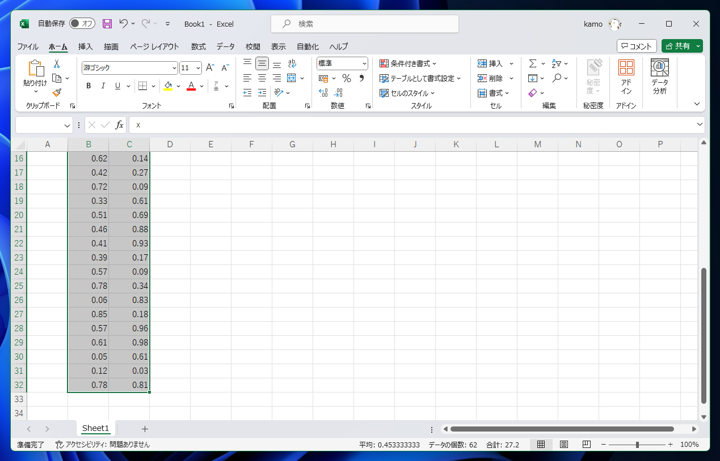The height and width of the screenshot is (461, 720).
Task: Click the Comments button
Action: [x=636, y=46]
